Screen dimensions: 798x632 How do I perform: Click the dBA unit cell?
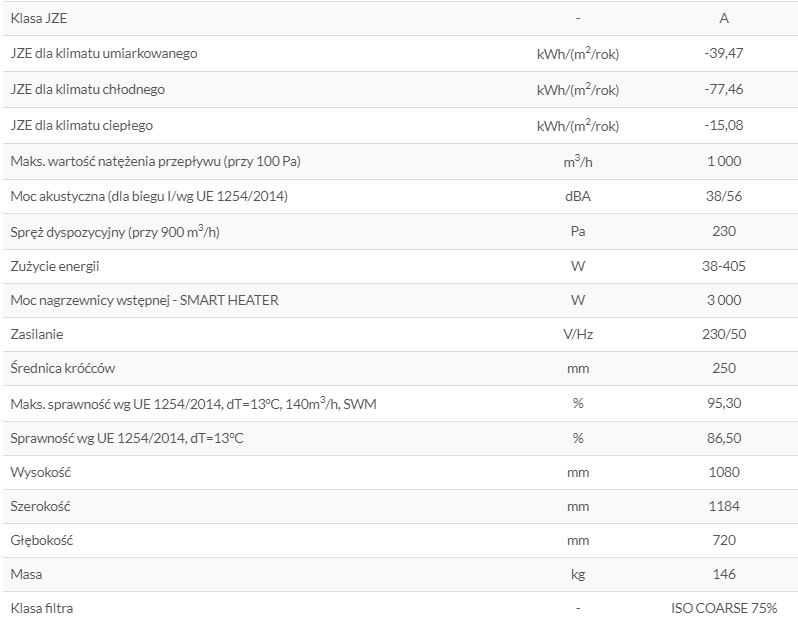[x=578, y=196]
